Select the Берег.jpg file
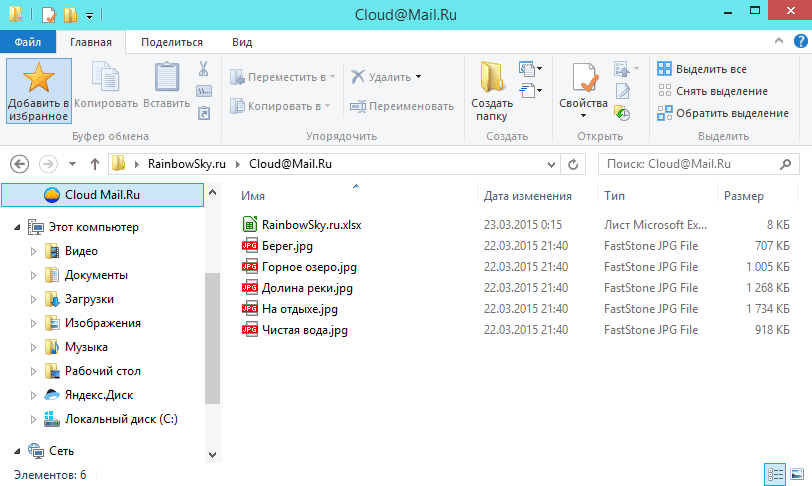 point(287,246)
